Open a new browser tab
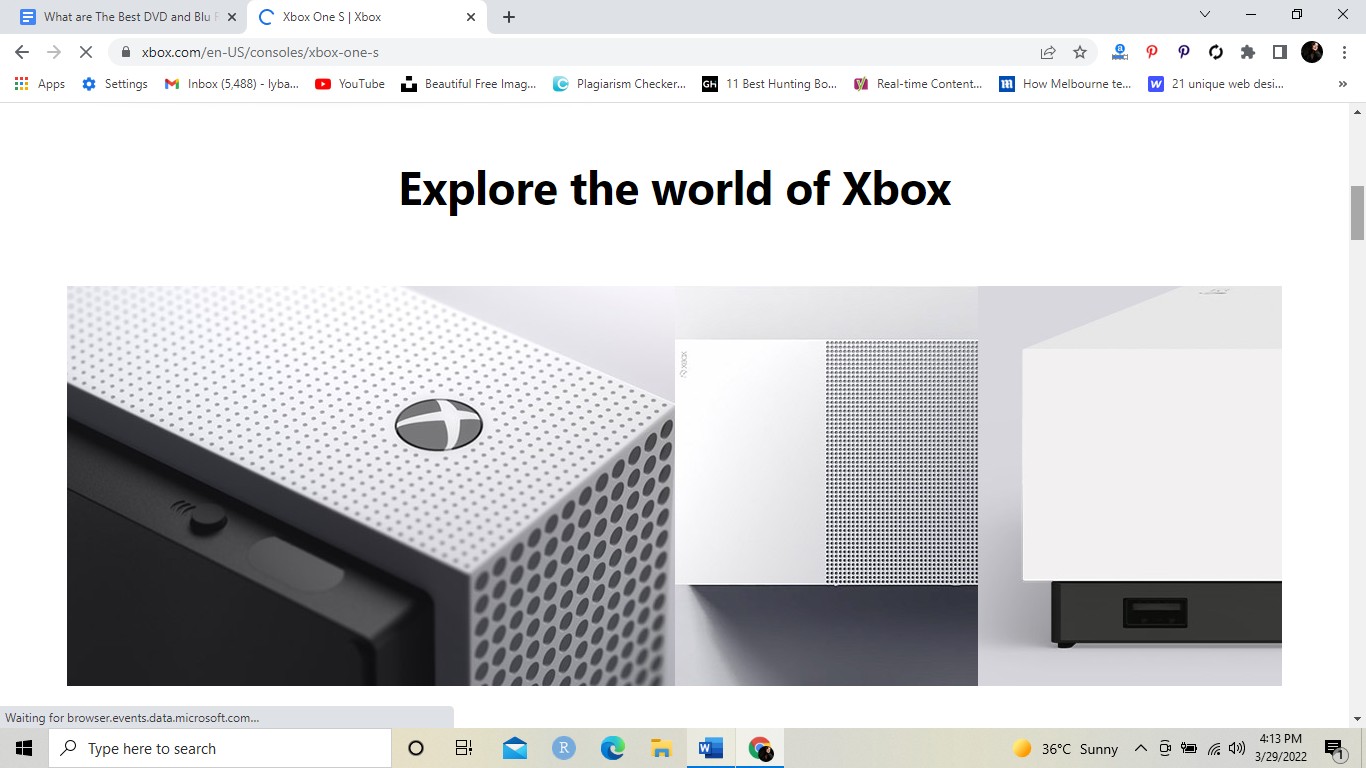The image size is (1366, 768). pyautogui.click(x=509, y=17)
